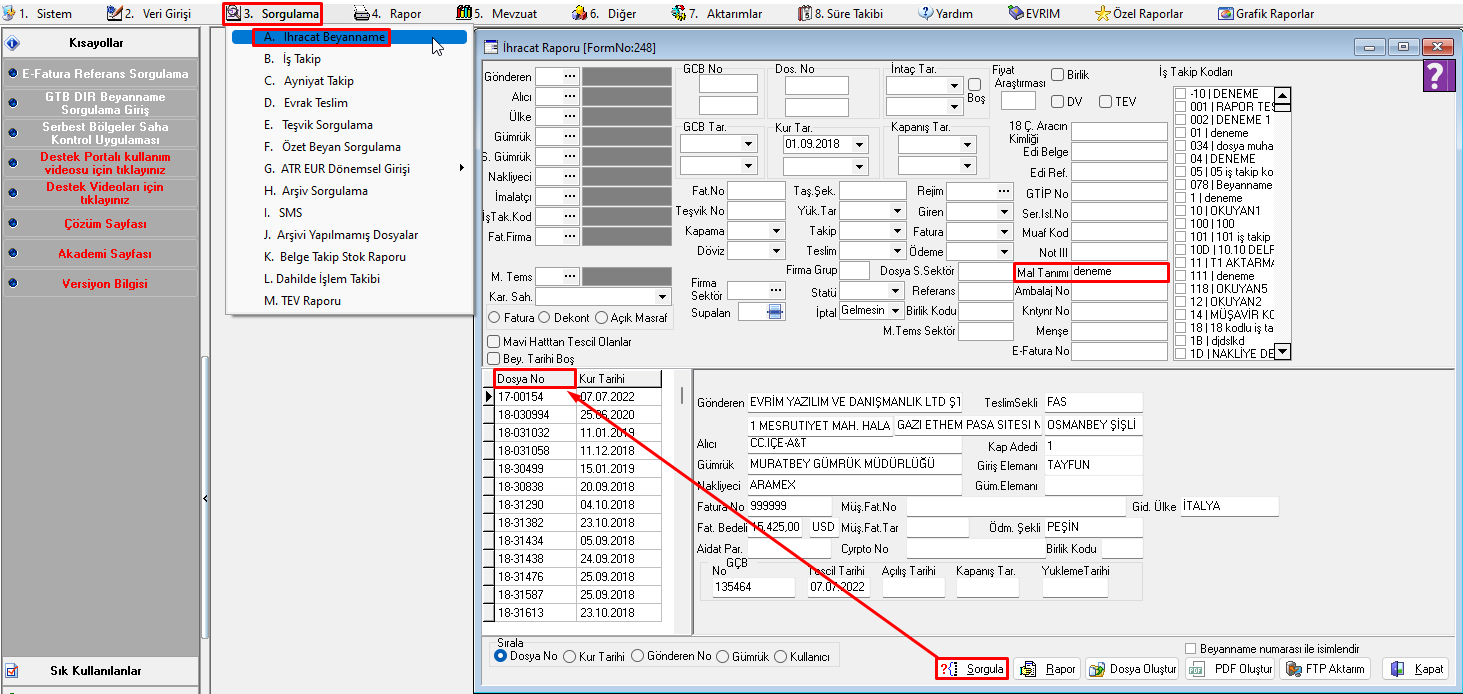The image size is (1463, 694).
Task: Open the Rejim lookup ellipsis button
Action: point(1003,191)
